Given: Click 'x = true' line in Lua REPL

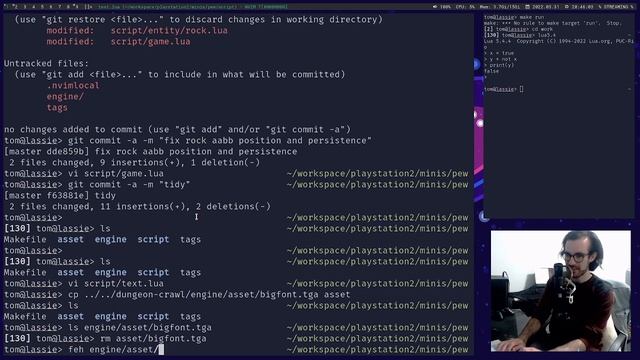Looking at the screenshot, I should pos(499,53).
